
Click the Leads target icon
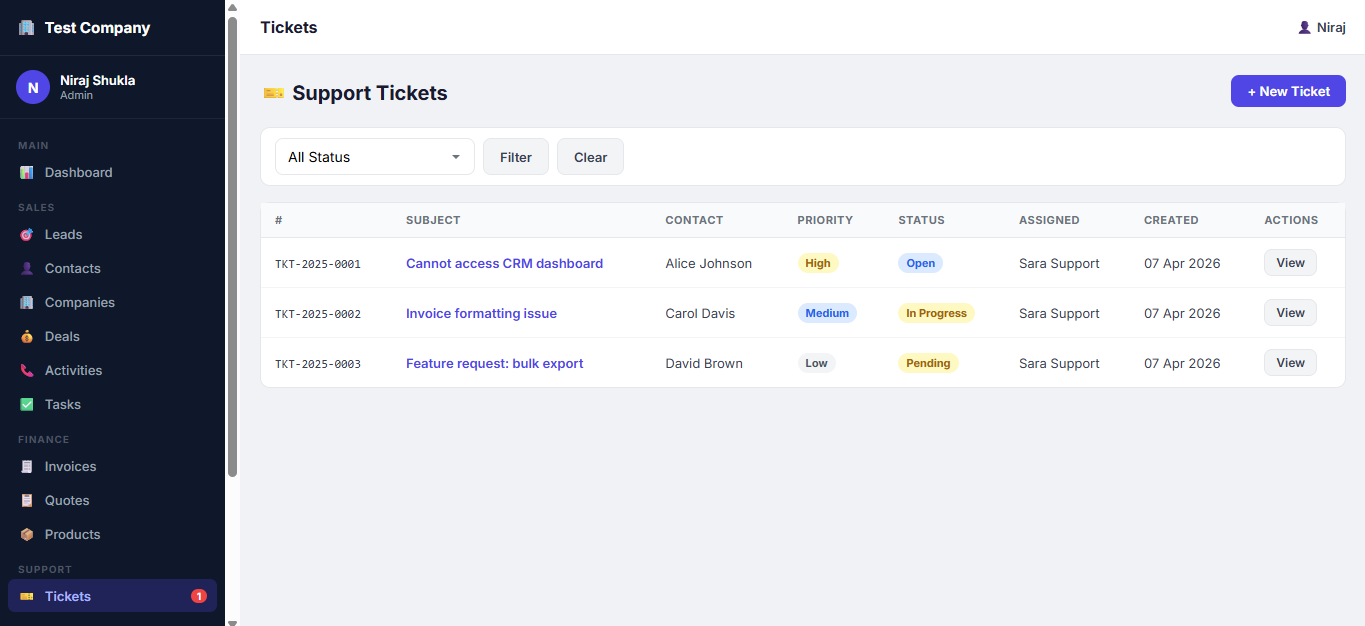[x=27, y=235]
